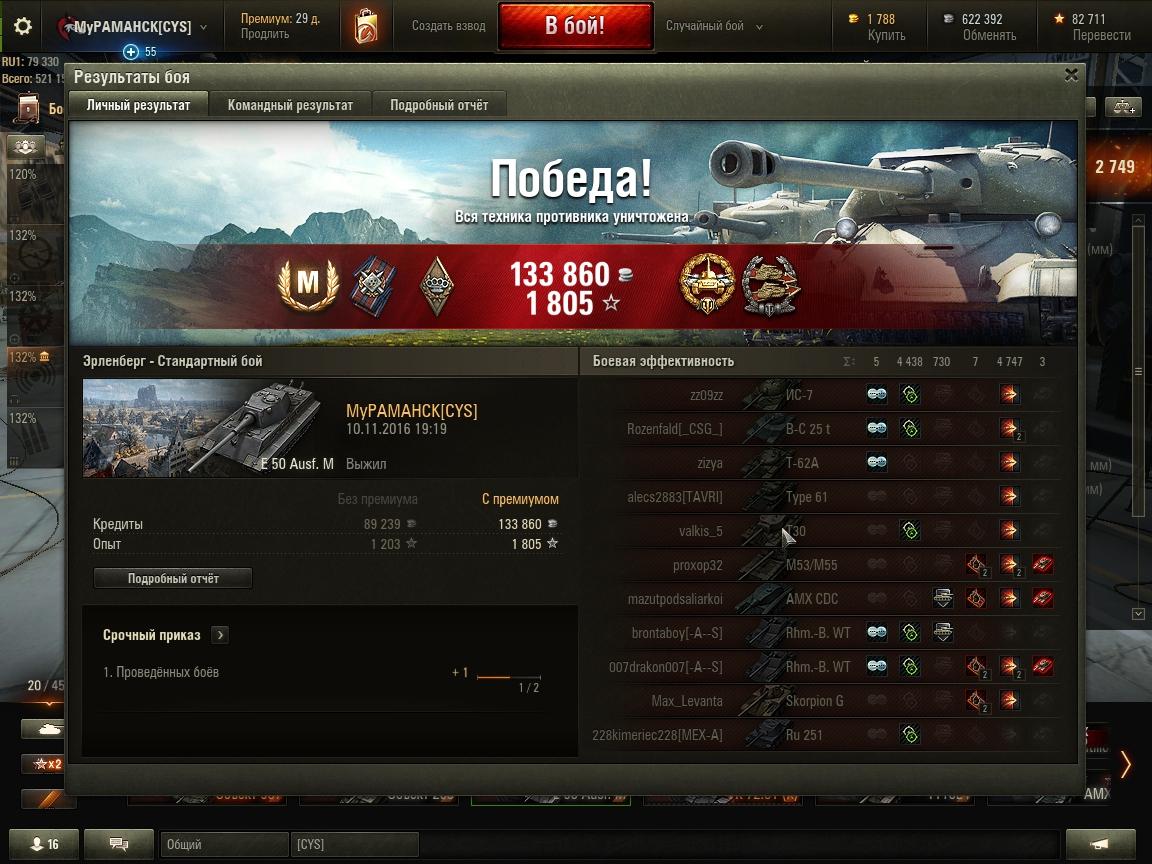Select the rhombus knuckle medal icon

(x=436, y=286)
